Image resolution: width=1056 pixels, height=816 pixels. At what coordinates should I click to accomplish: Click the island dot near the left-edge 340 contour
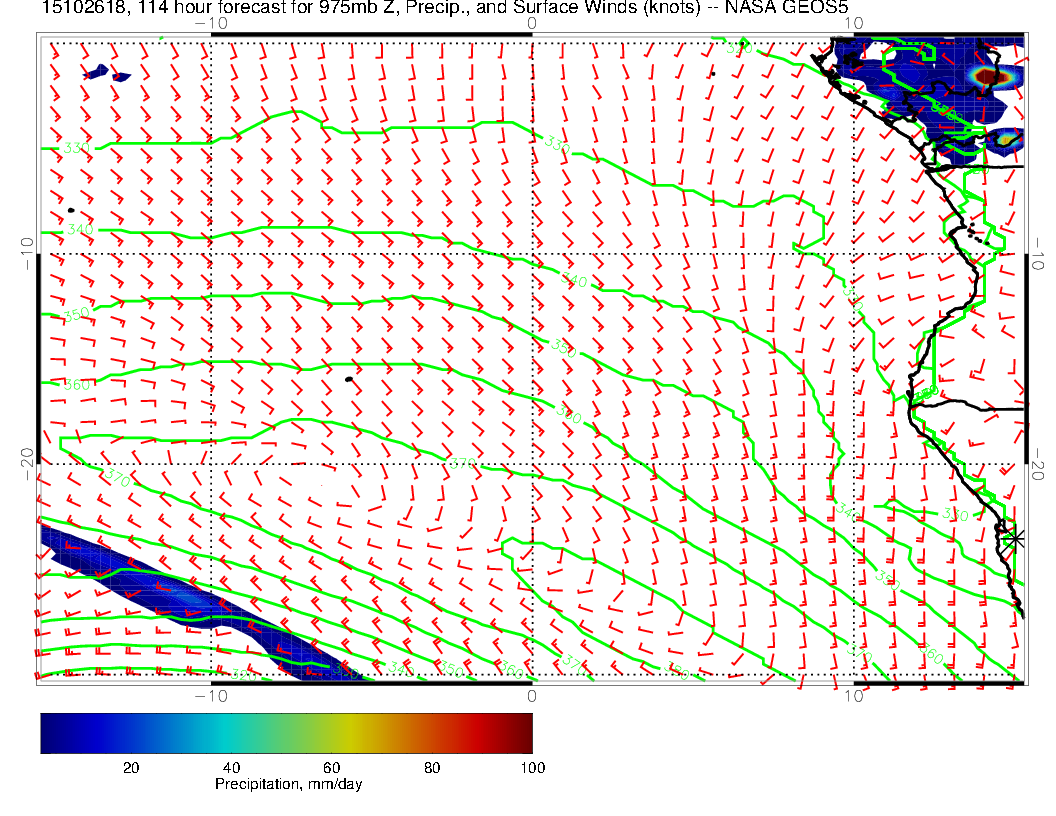pos(71,210)
